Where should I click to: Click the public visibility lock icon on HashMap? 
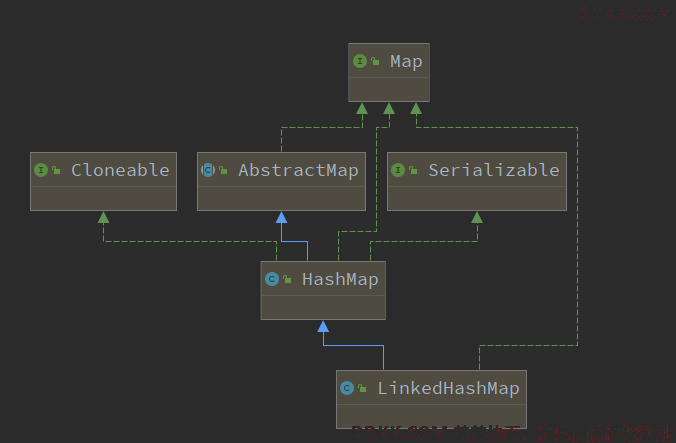click(287, 279)
